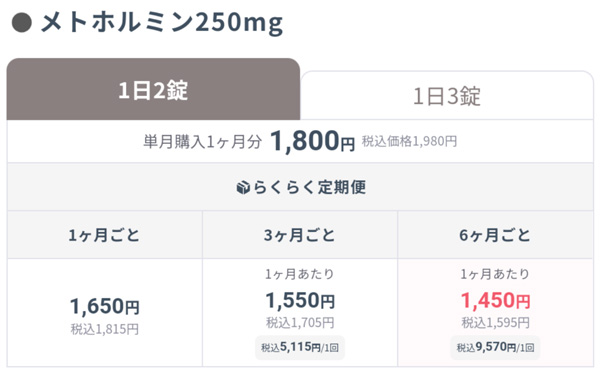Click 税込1,595円 under the six-month plan
The width and height of the screenshot is (600, 376).
496,323
